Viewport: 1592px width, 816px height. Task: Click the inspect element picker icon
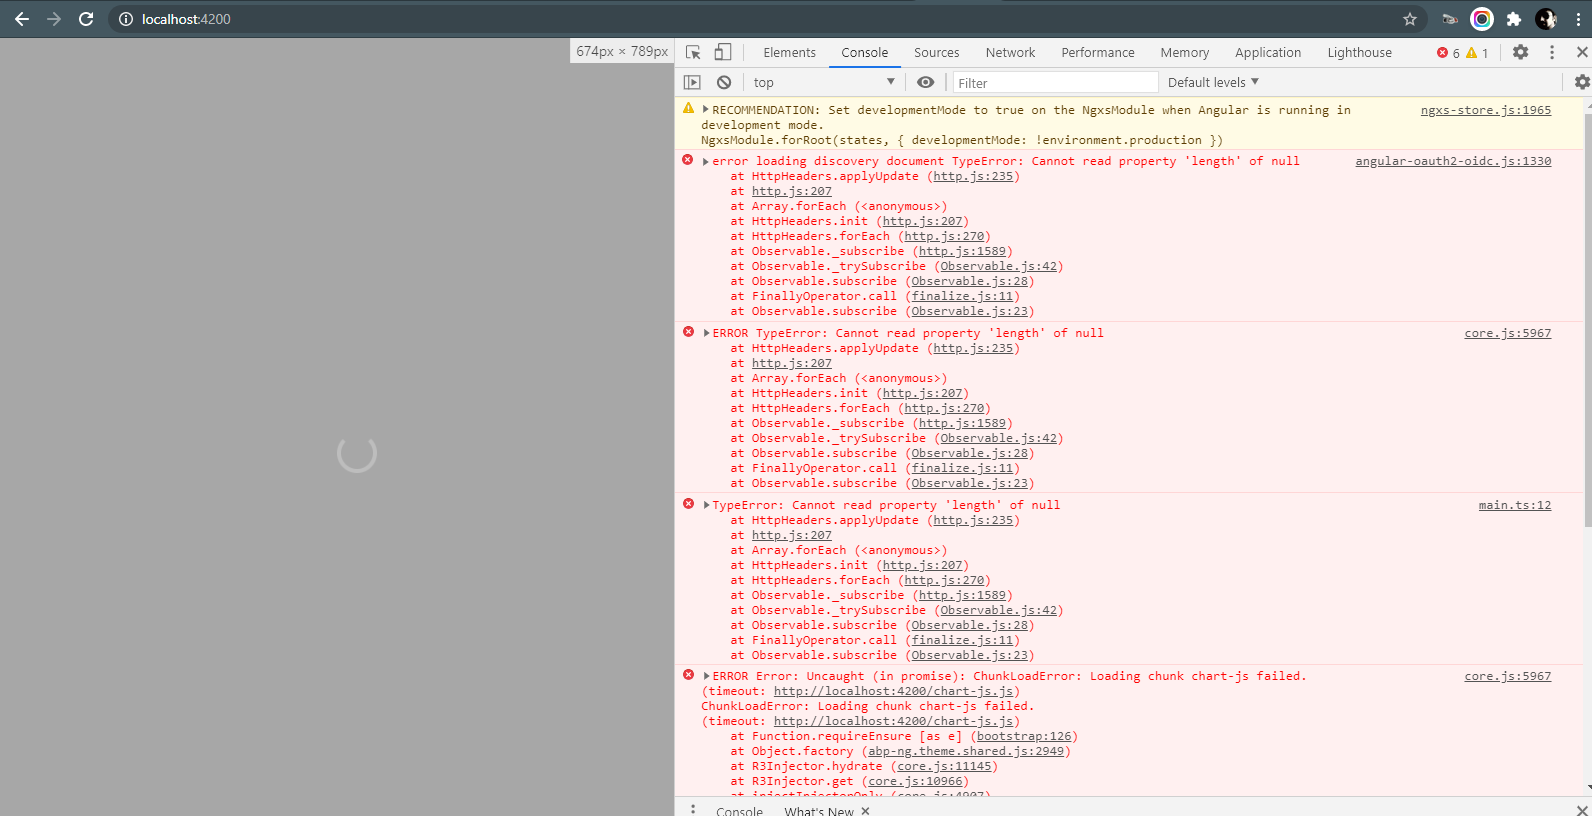[693, 52]
